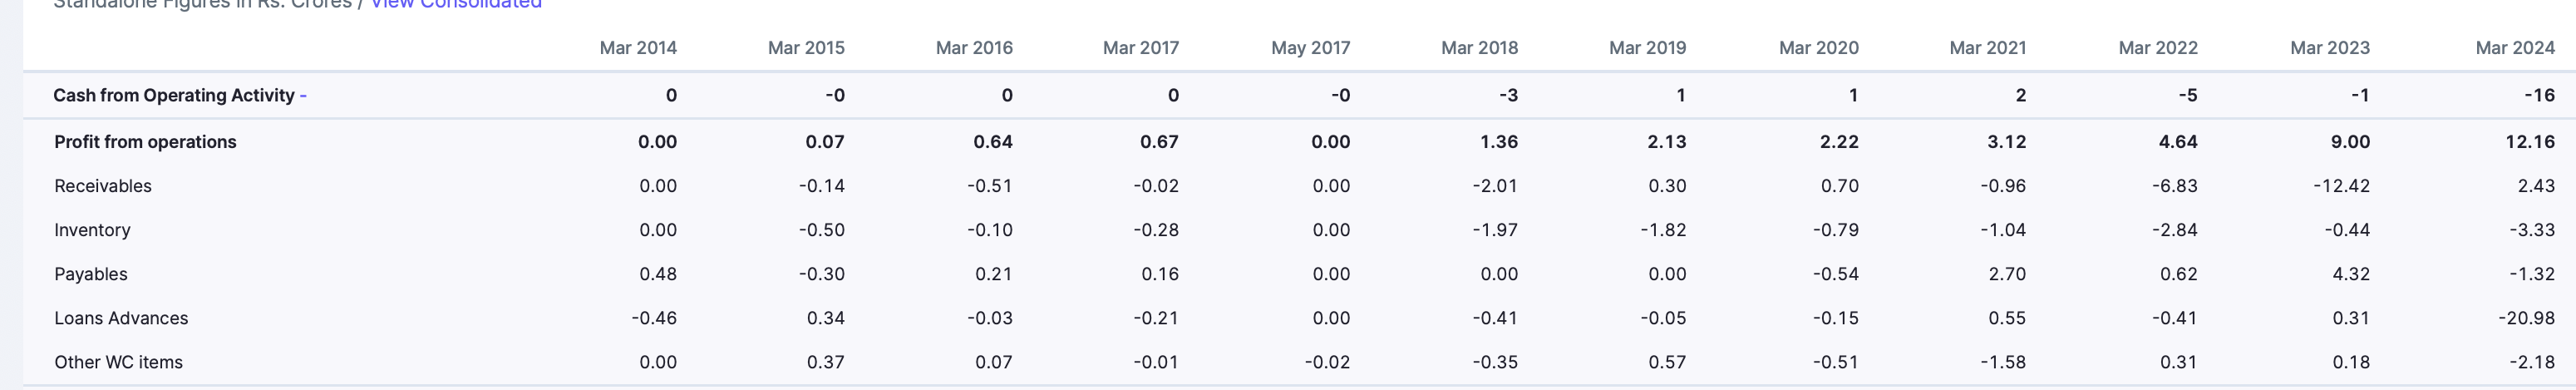Select the Mar 2020 column header
The width and height of the screenshot is (2576, 390).
tap(1818, 48)
